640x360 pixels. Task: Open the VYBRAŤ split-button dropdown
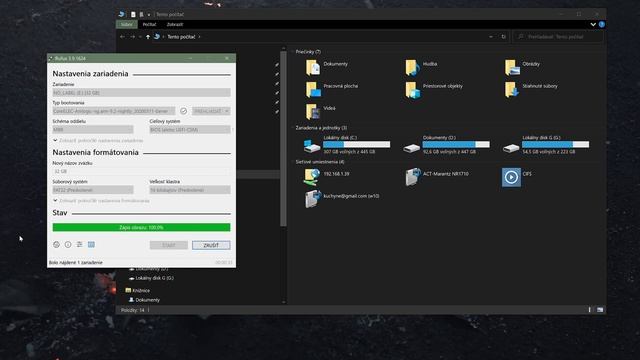tap(227, 111)
